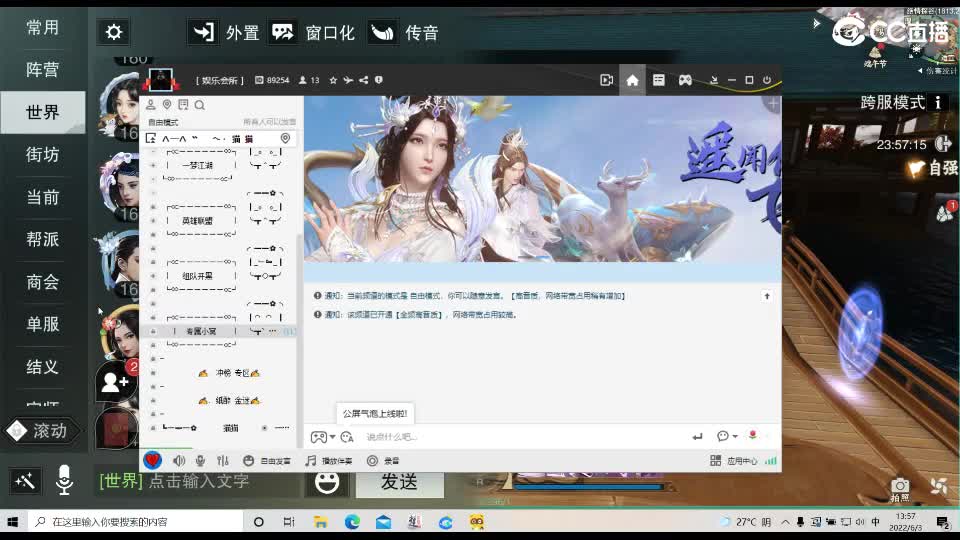Send a flower gift with the rose icon
Image resolution: width=960 pixels, height=540 pixels.
point(752,435)
